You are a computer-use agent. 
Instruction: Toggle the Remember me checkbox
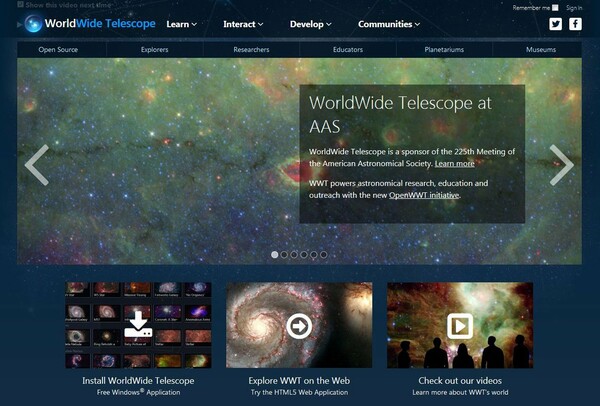pyautogui.click(x=555, y=8)
